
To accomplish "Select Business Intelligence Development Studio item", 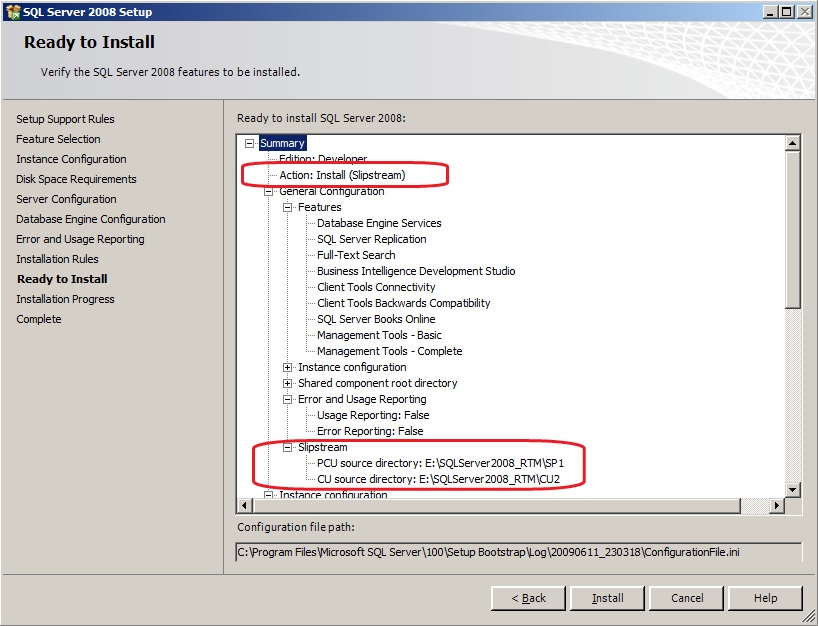I will coord(416,271).
